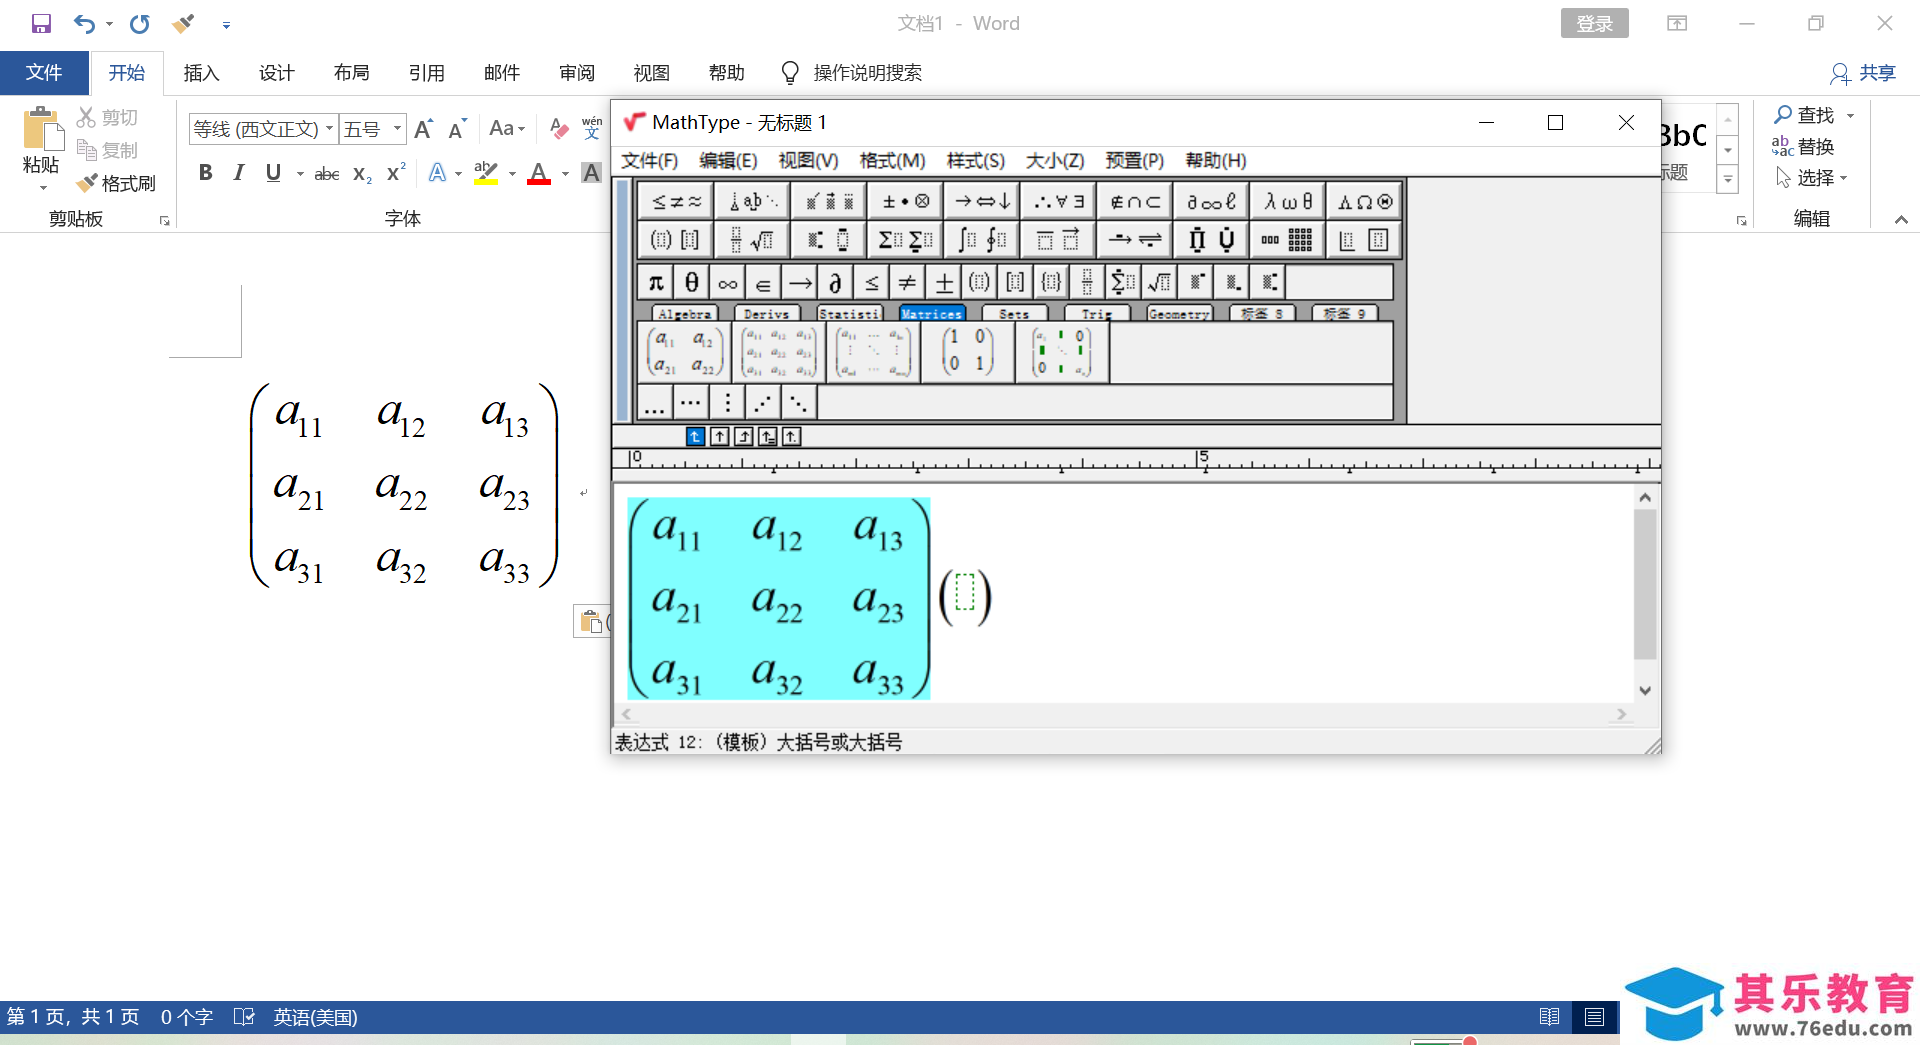Viewport: 1920px width, 1045px height.
Task: Open the fraction and radical templates palette
Action: click(x=752, y=240)
